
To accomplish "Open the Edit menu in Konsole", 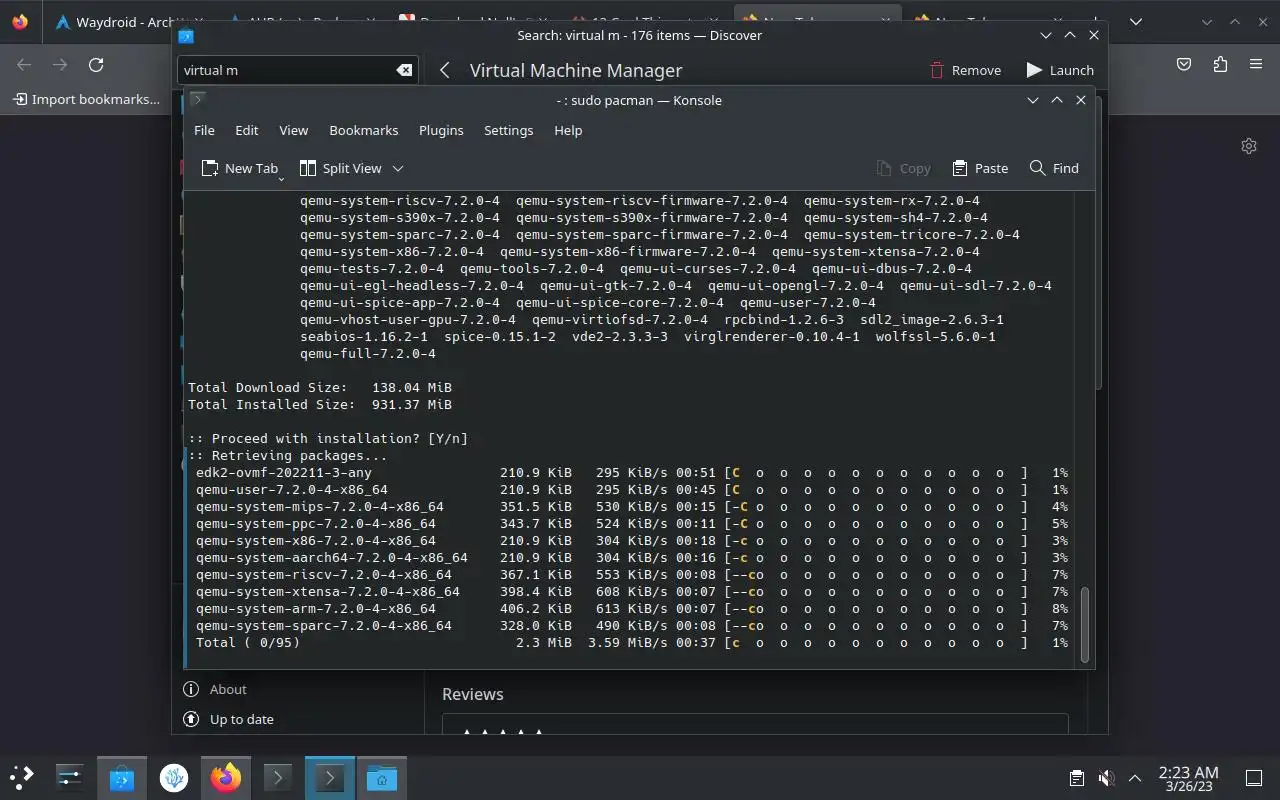I will click(246, 130).
